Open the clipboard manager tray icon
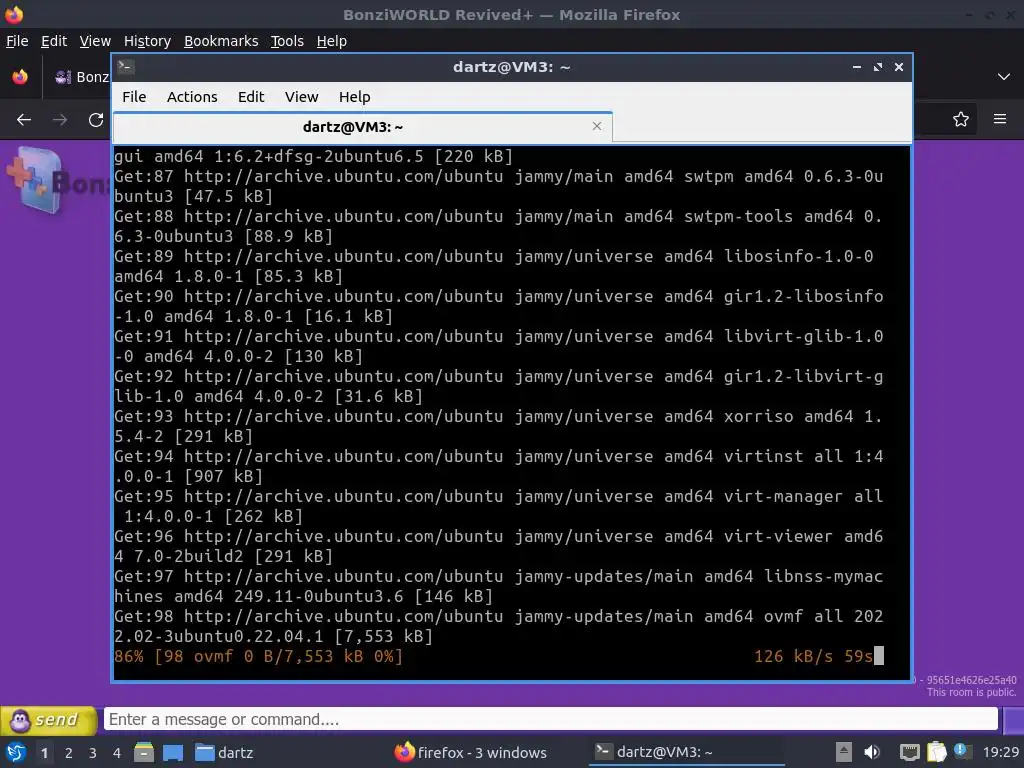Image resolution: width=1024 pixels, height=768 pixels. point(936,752)
